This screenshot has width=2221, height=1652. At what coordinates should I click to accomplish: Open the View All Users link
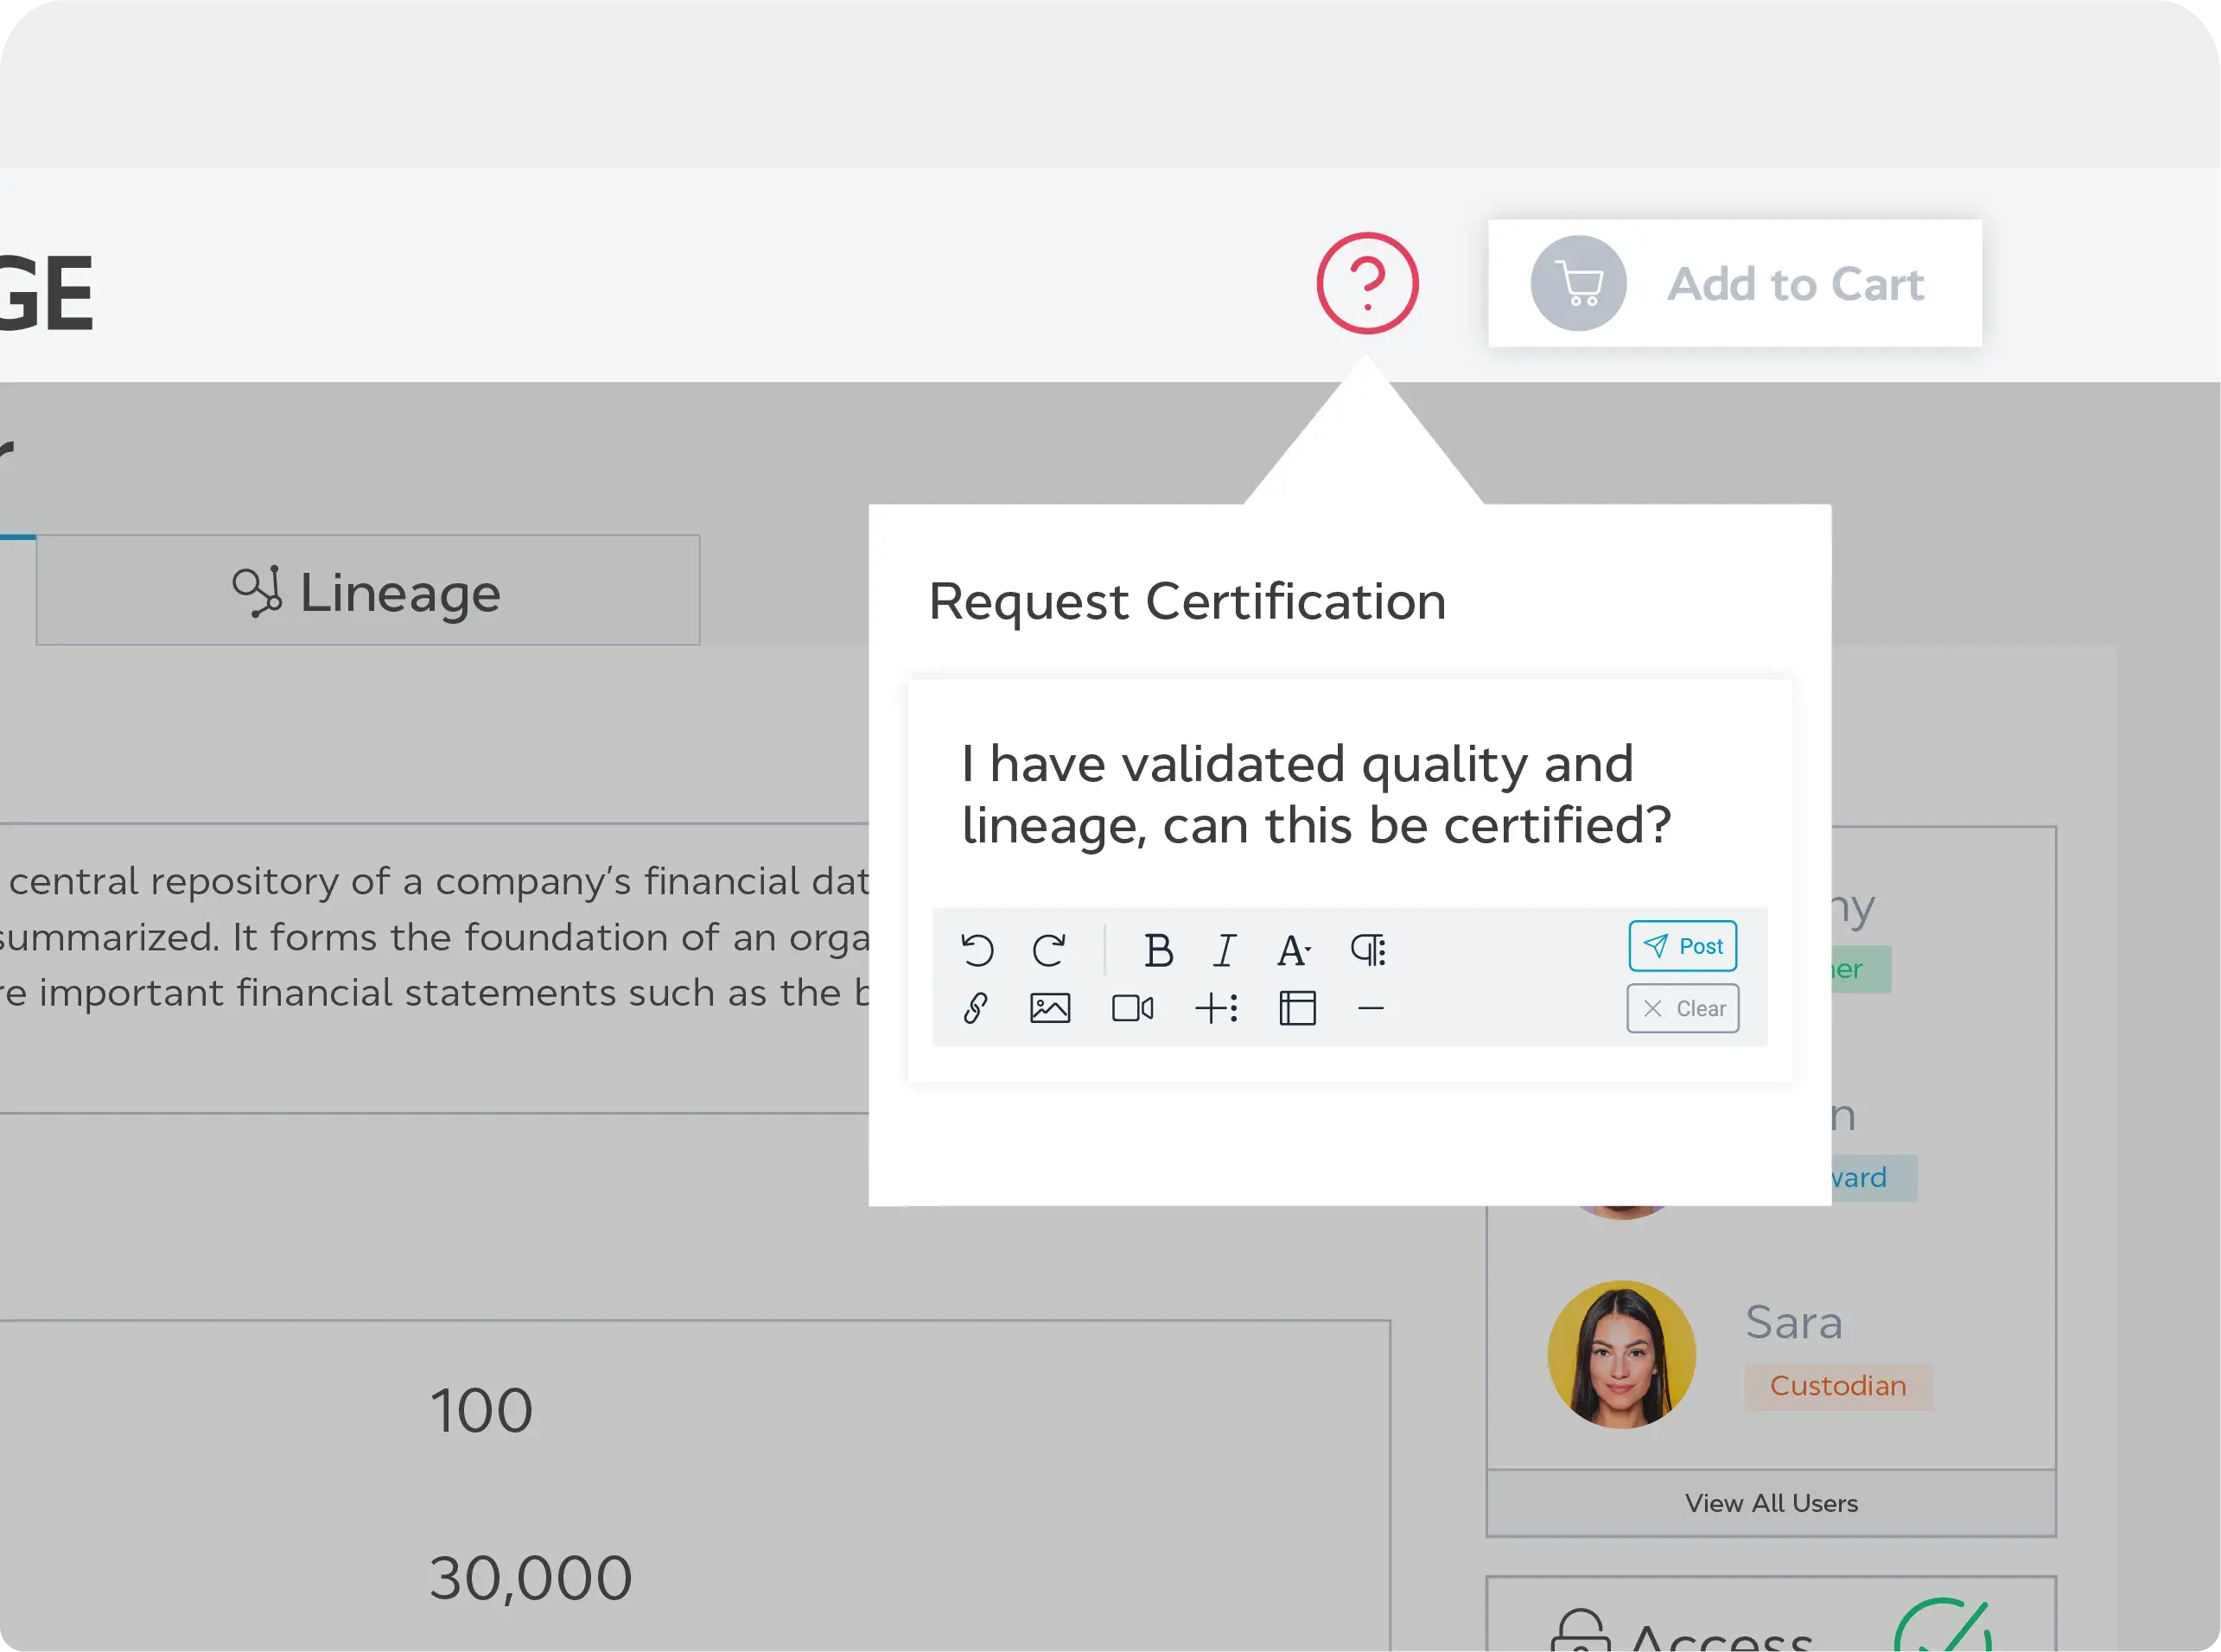pyautogui.click(x=1771, y=1503)
